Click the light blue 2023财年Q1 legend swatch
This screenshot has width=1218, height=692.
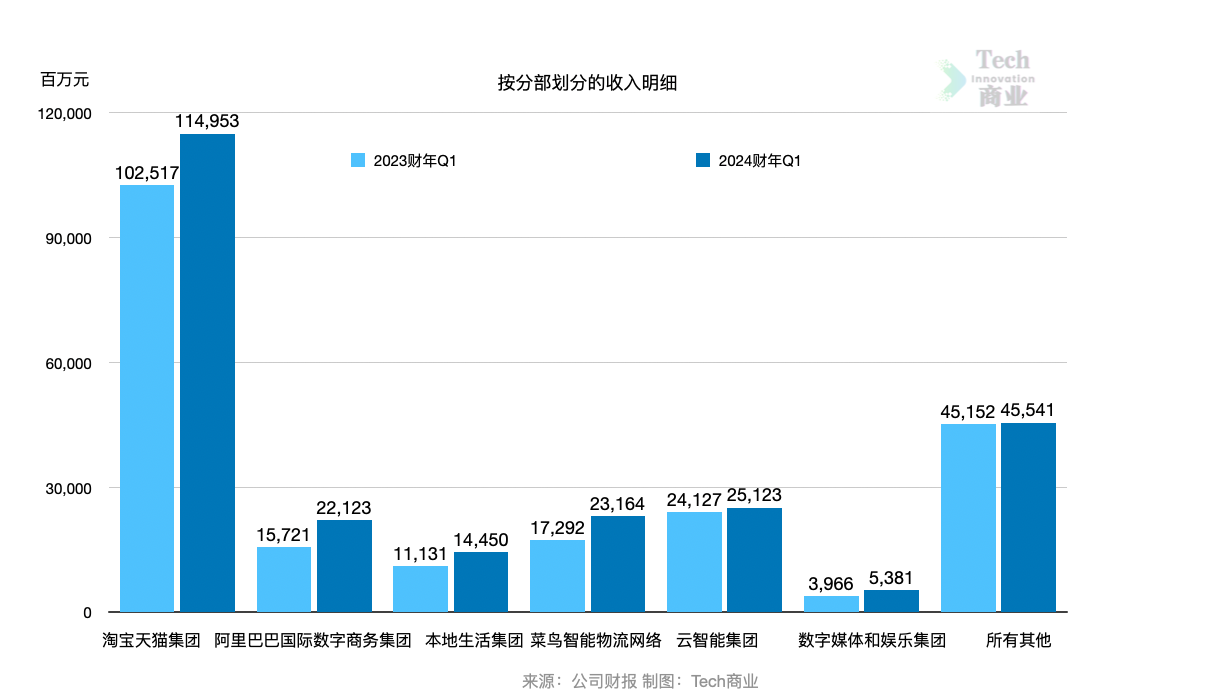pos(358,161)
